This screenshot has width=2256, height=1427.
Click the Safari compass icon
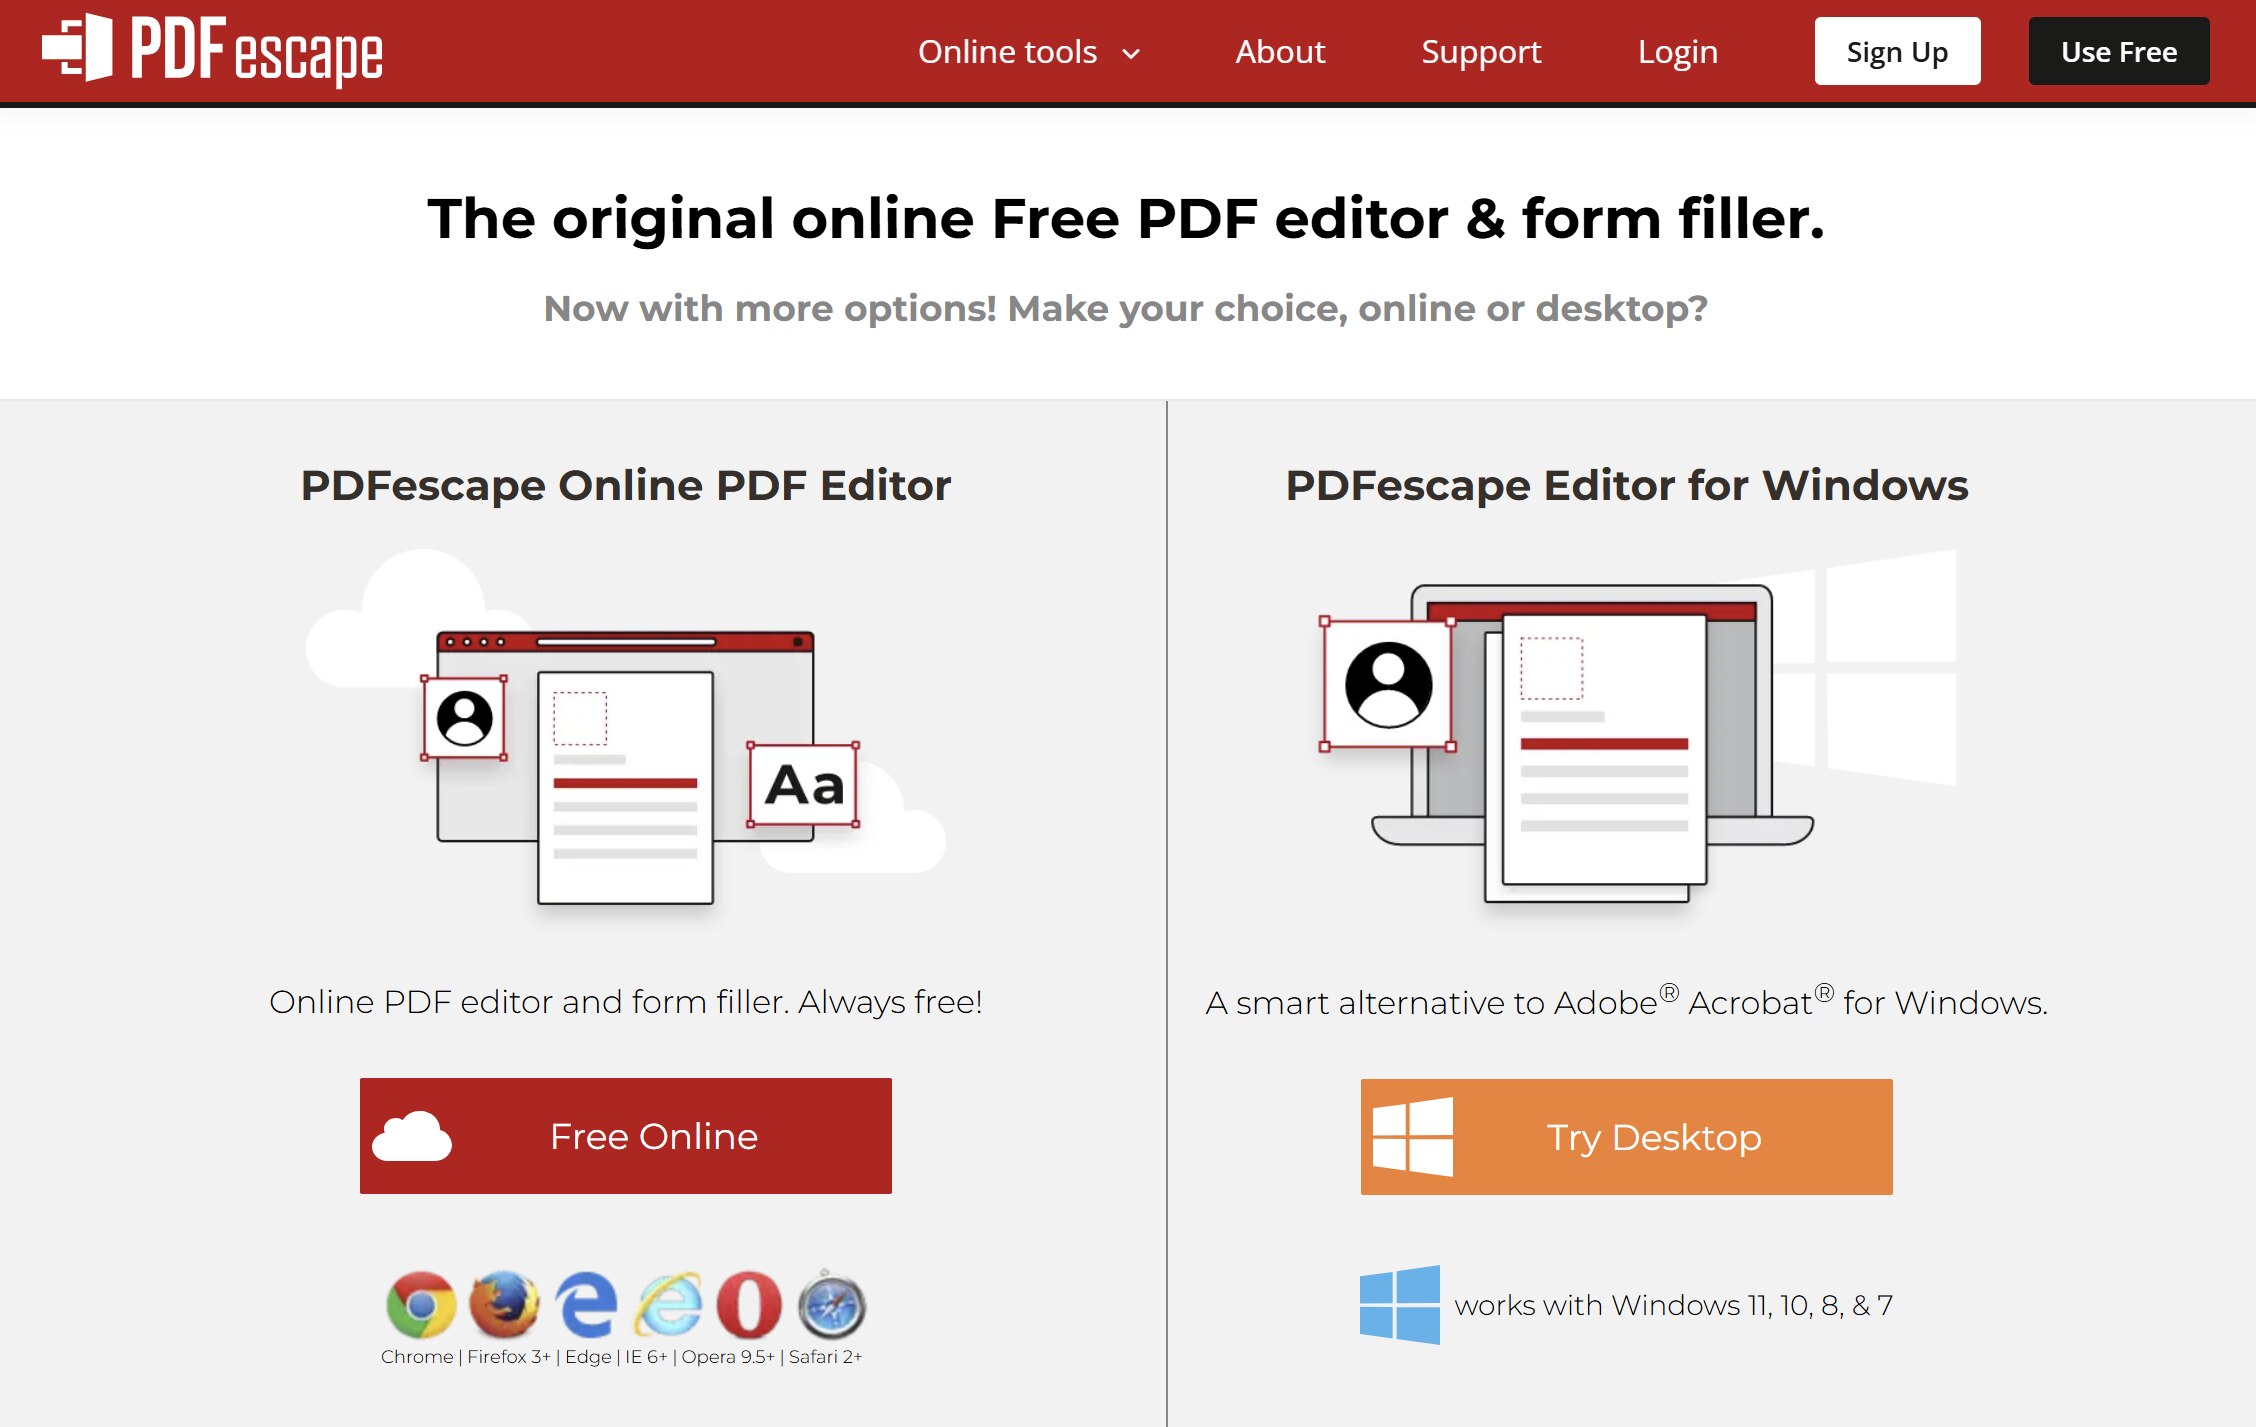tap(831, 1305)
